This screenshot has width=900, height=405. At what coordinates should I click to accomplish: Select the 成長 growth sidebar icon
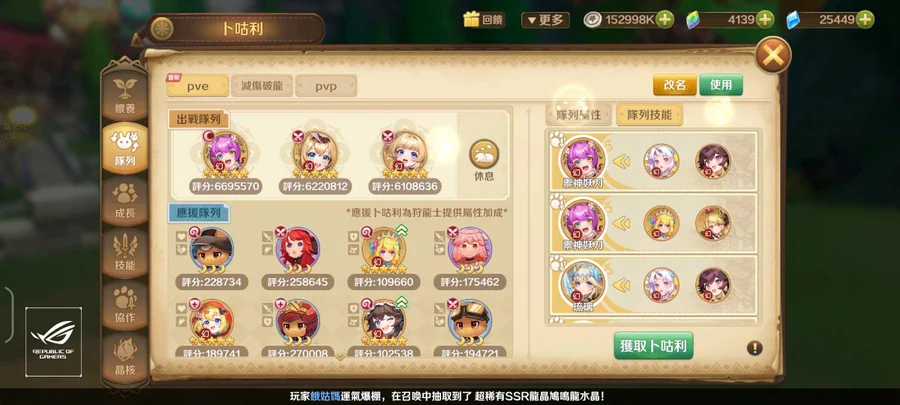(125, 200)
